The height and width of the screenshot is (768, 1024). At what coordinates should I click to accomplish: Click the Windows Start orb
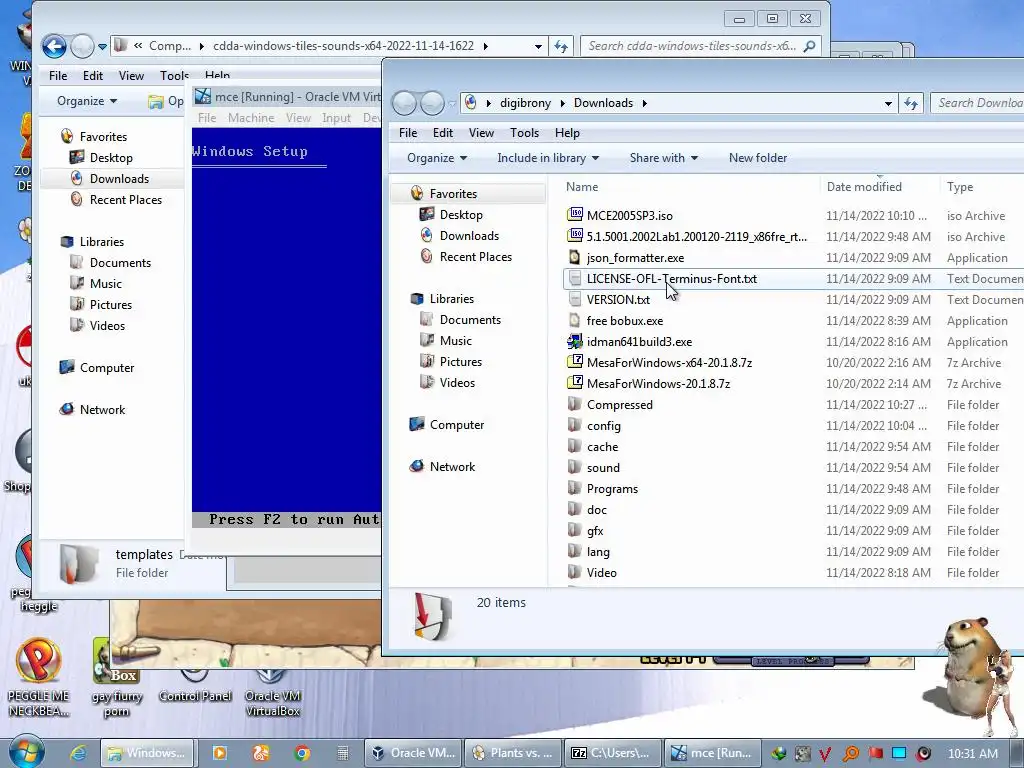(x=27, y=752)
